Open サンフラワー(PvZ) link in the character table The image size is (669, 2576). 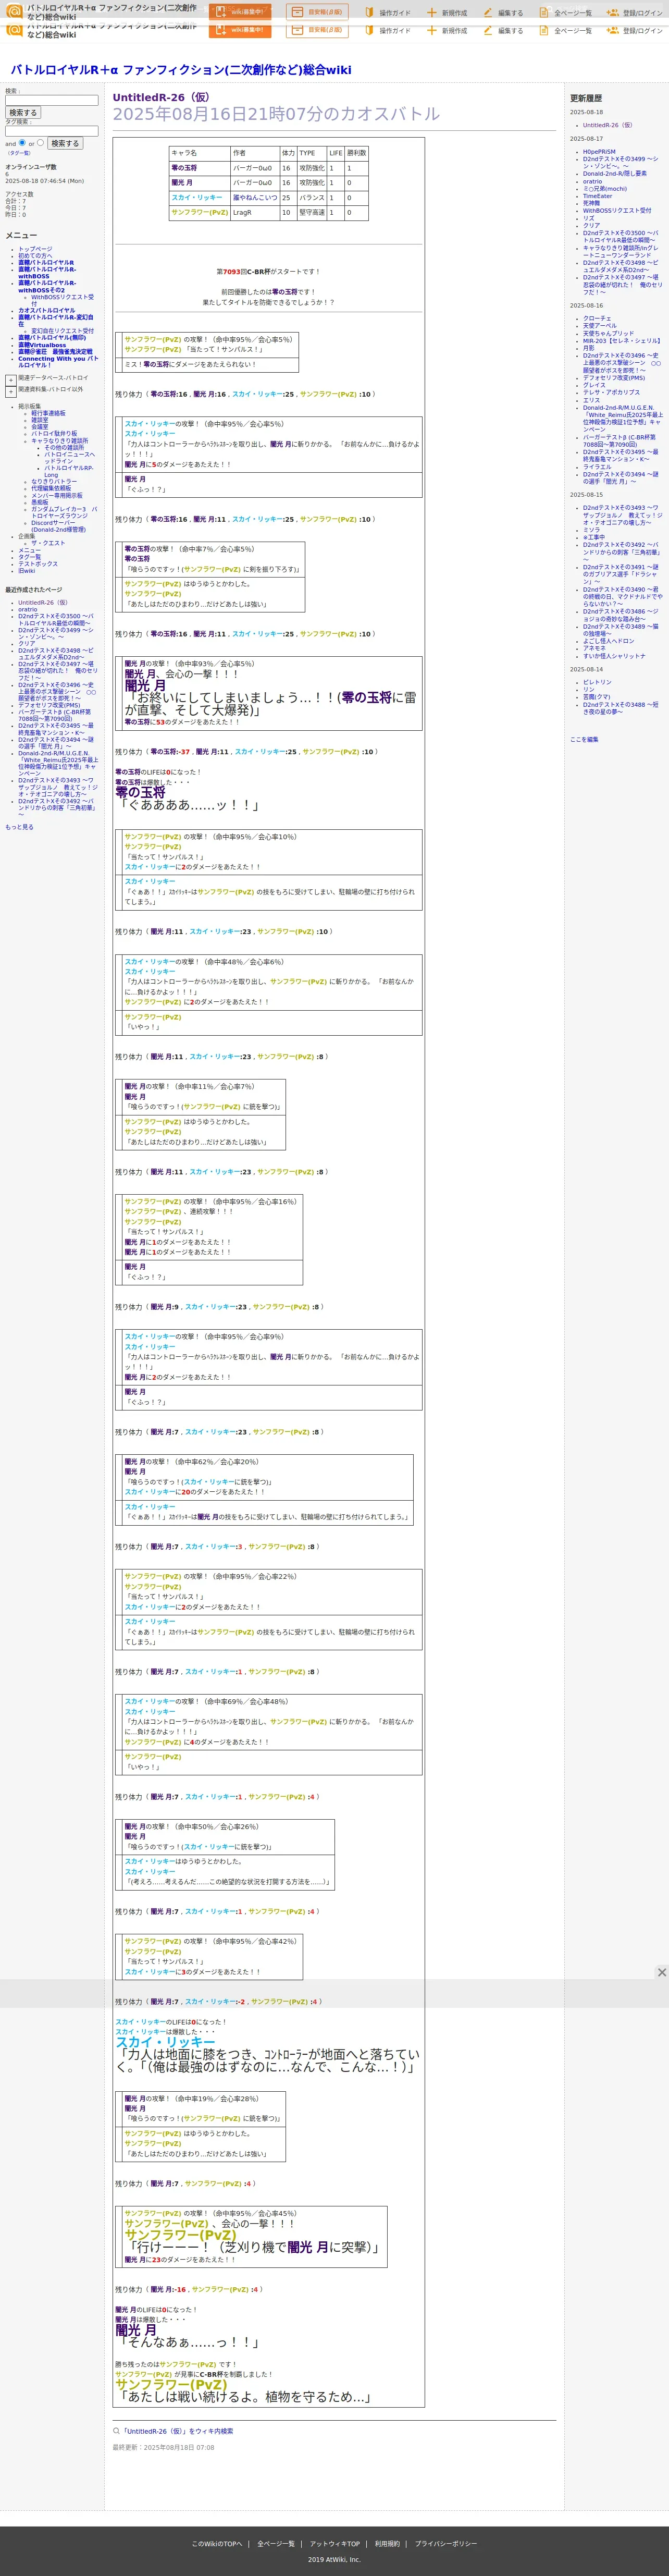(x=199, y=212)
